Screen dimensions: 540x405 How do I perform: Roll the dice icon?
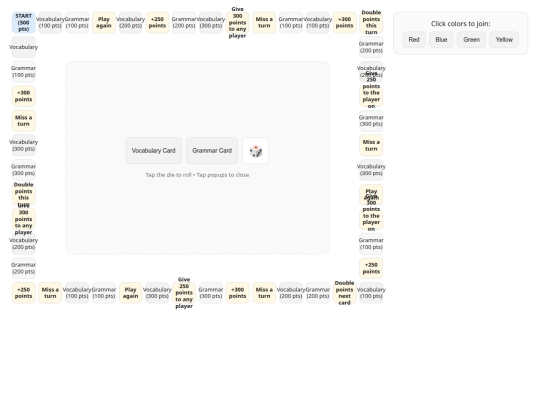pos(256,151)
